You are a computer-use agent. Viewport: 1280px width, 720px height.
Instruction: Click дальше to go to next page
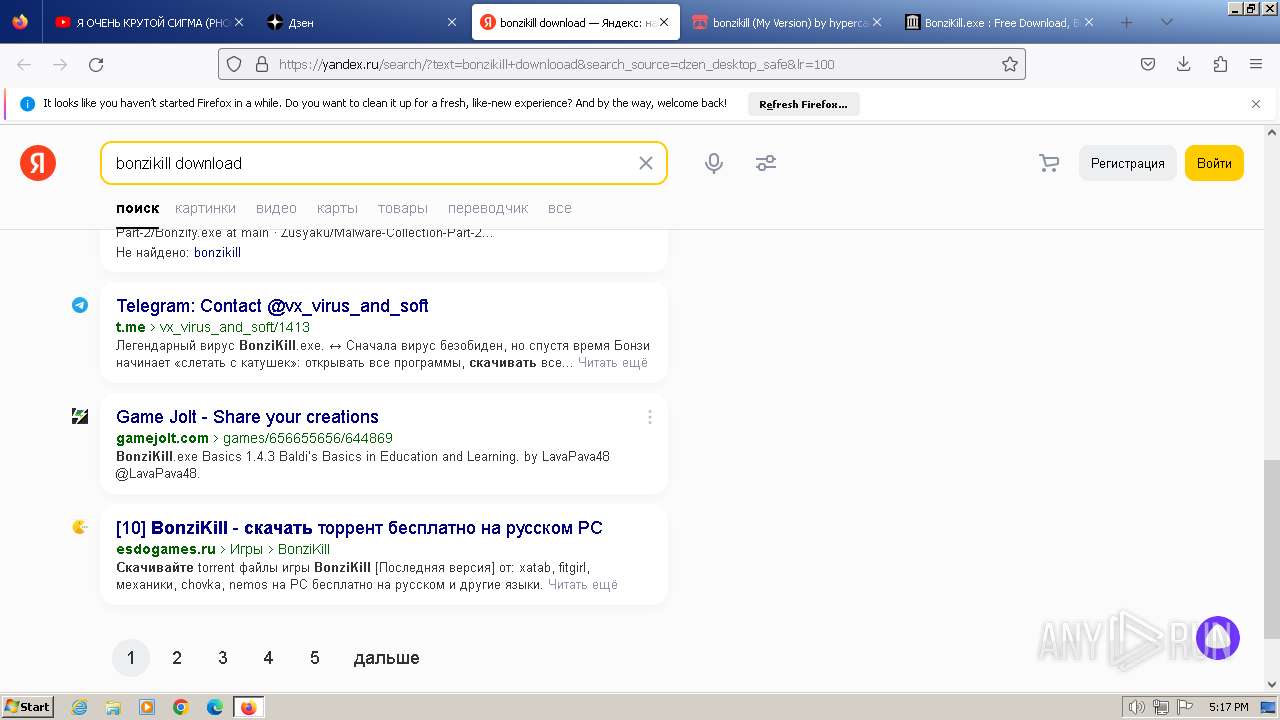pos(386,658)
